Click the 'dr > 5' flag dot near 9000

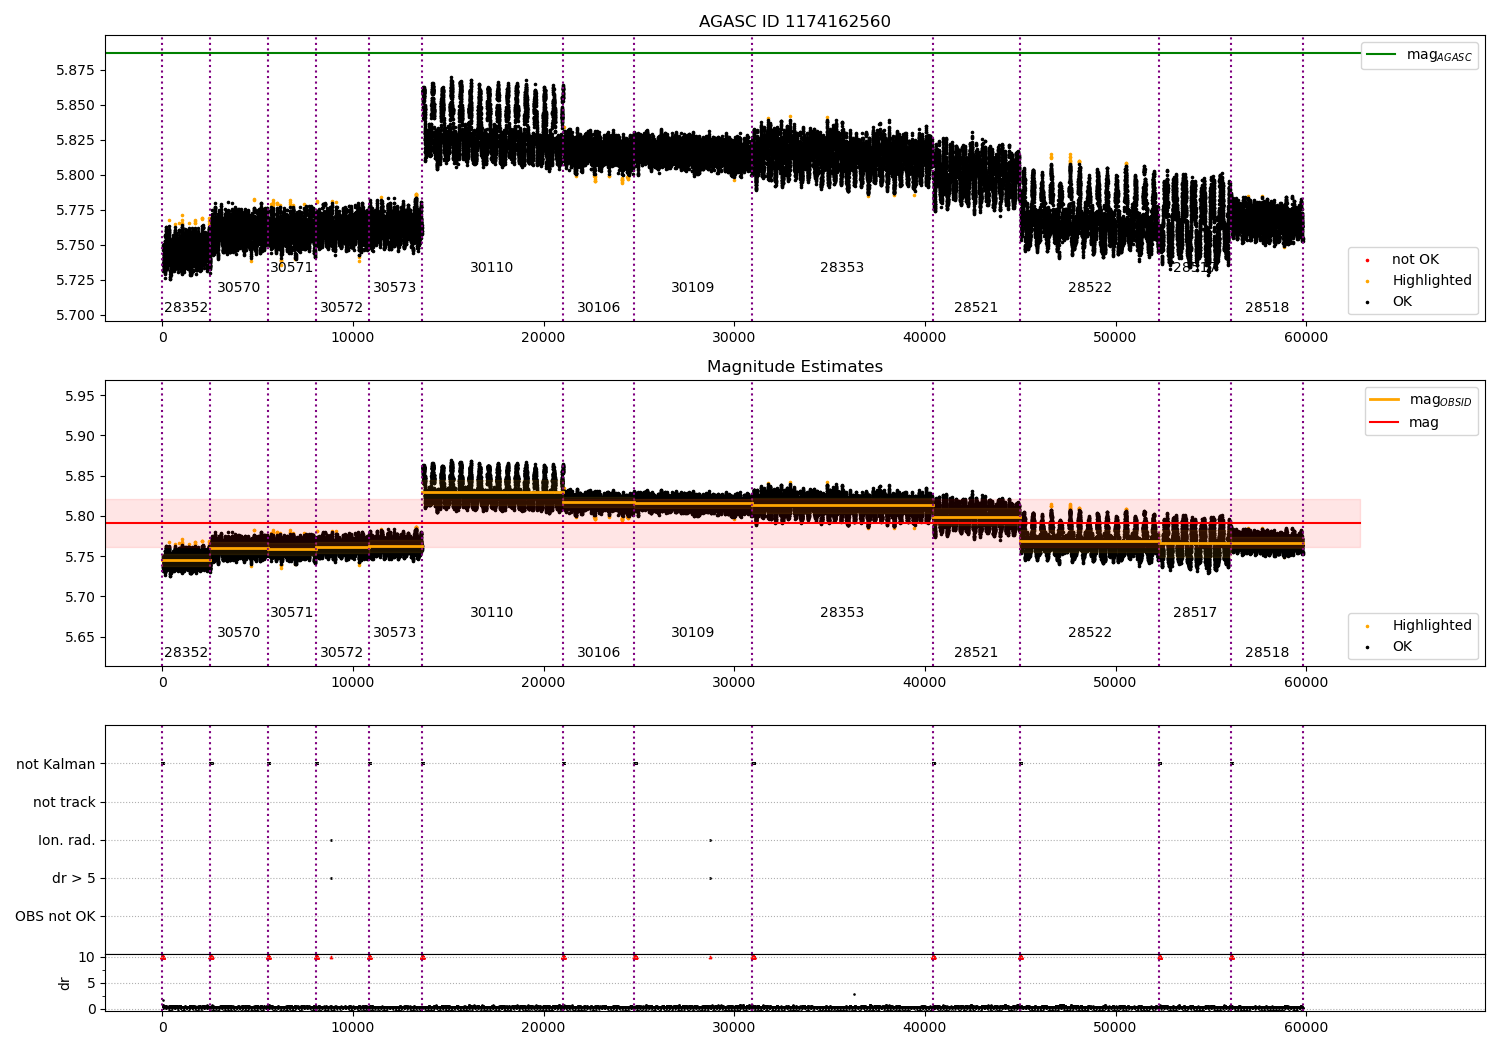[x=331, y=878]
